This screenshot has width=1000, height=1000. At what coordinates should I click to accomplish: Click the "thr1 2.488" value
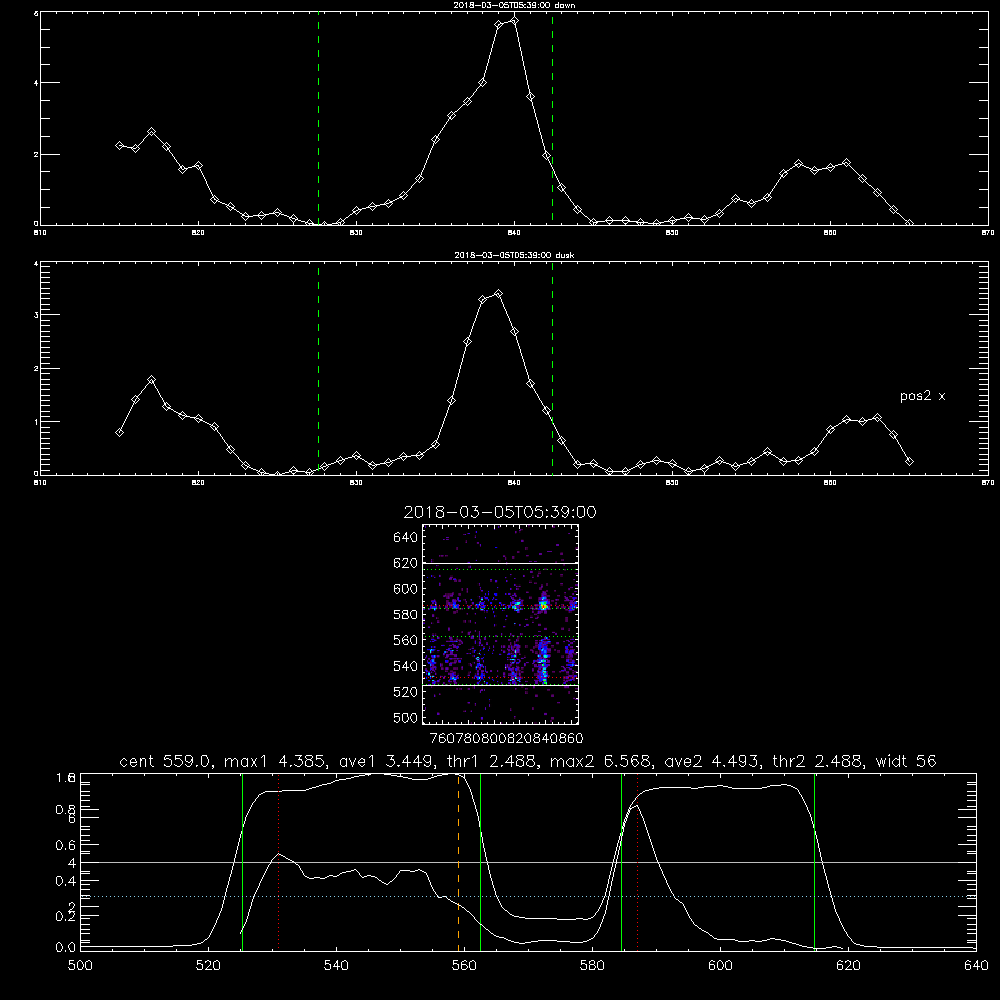(x=490, y=761)
